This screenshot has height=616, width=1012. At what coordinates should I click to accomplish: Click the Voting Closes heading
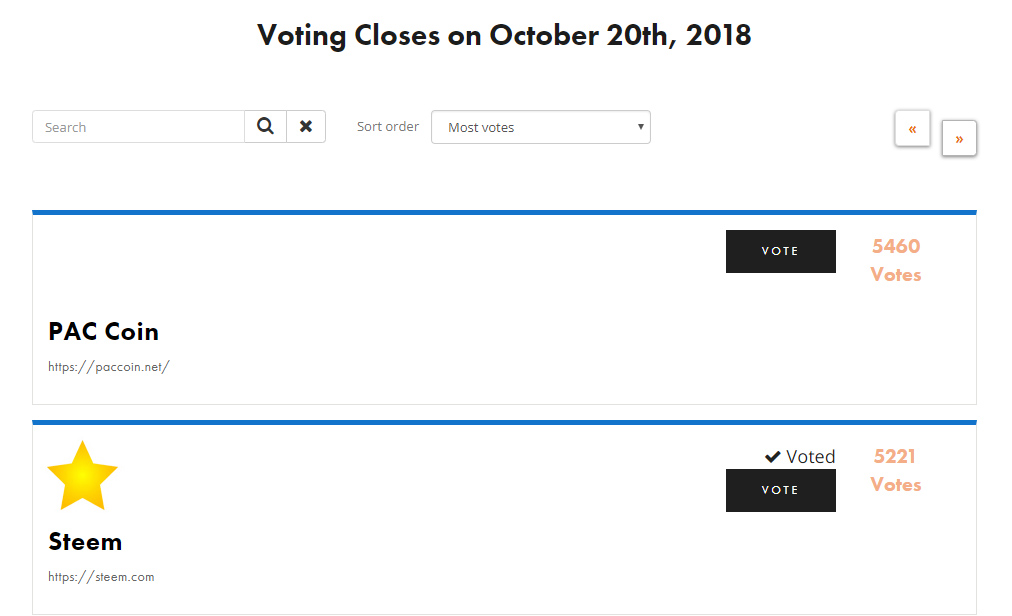coord(504,36)
